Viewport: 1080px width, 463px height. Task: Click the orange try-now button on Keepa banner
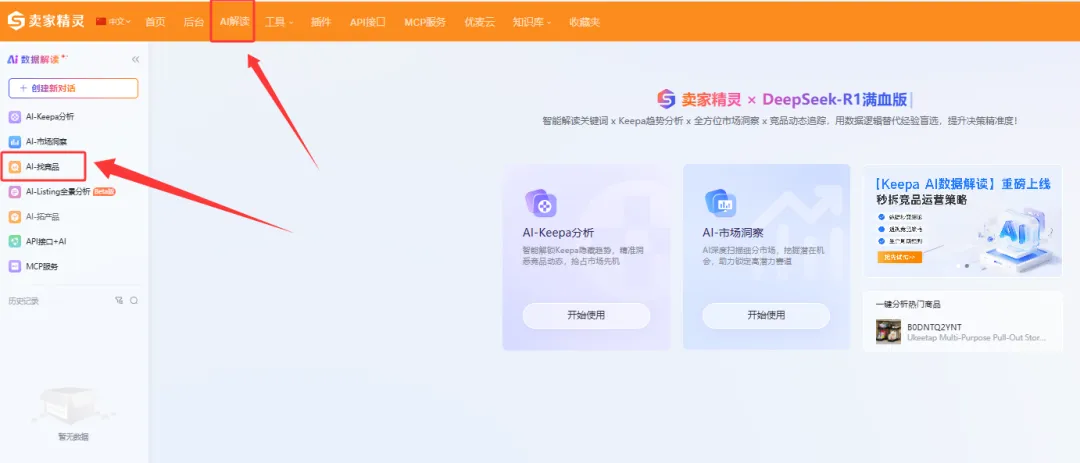click(x=900, y=257)
